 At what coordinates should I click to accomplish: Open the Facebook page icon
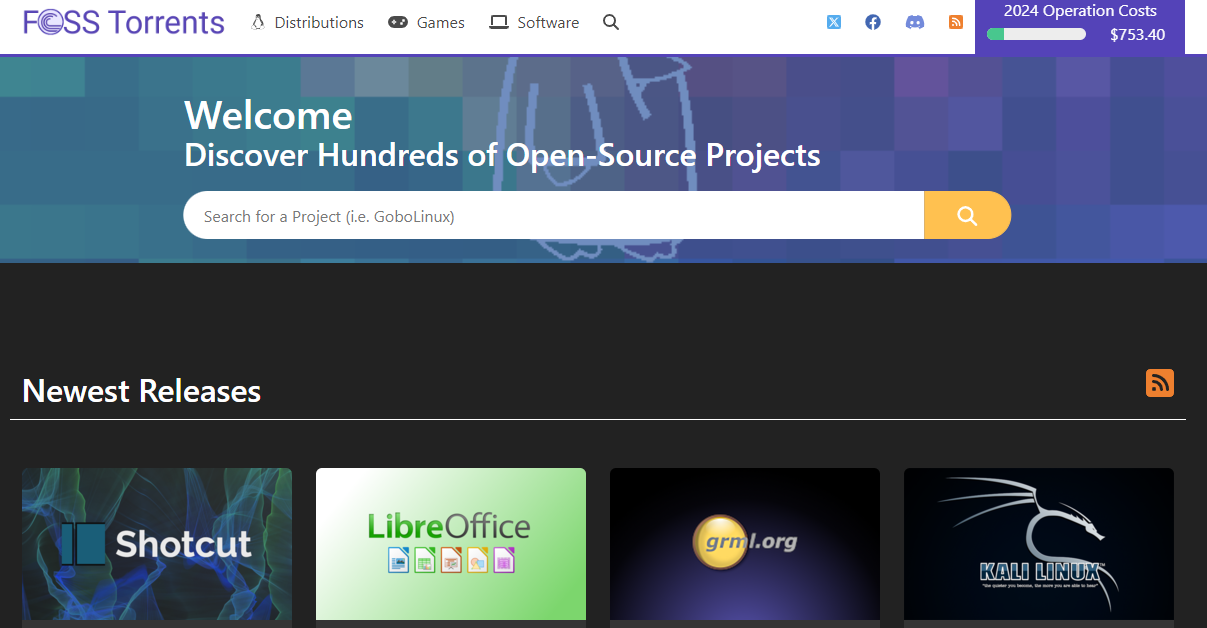(x=872, y=21)
